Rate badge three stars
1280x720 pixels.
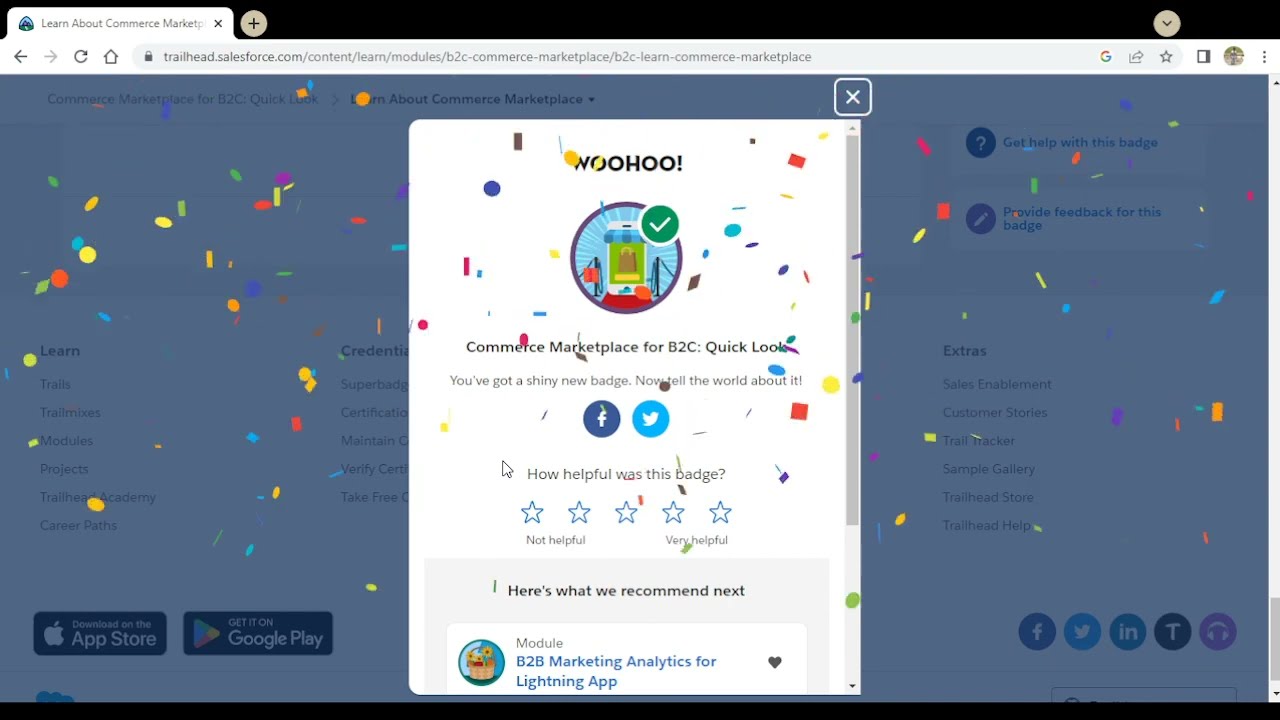tap(626, 513)
